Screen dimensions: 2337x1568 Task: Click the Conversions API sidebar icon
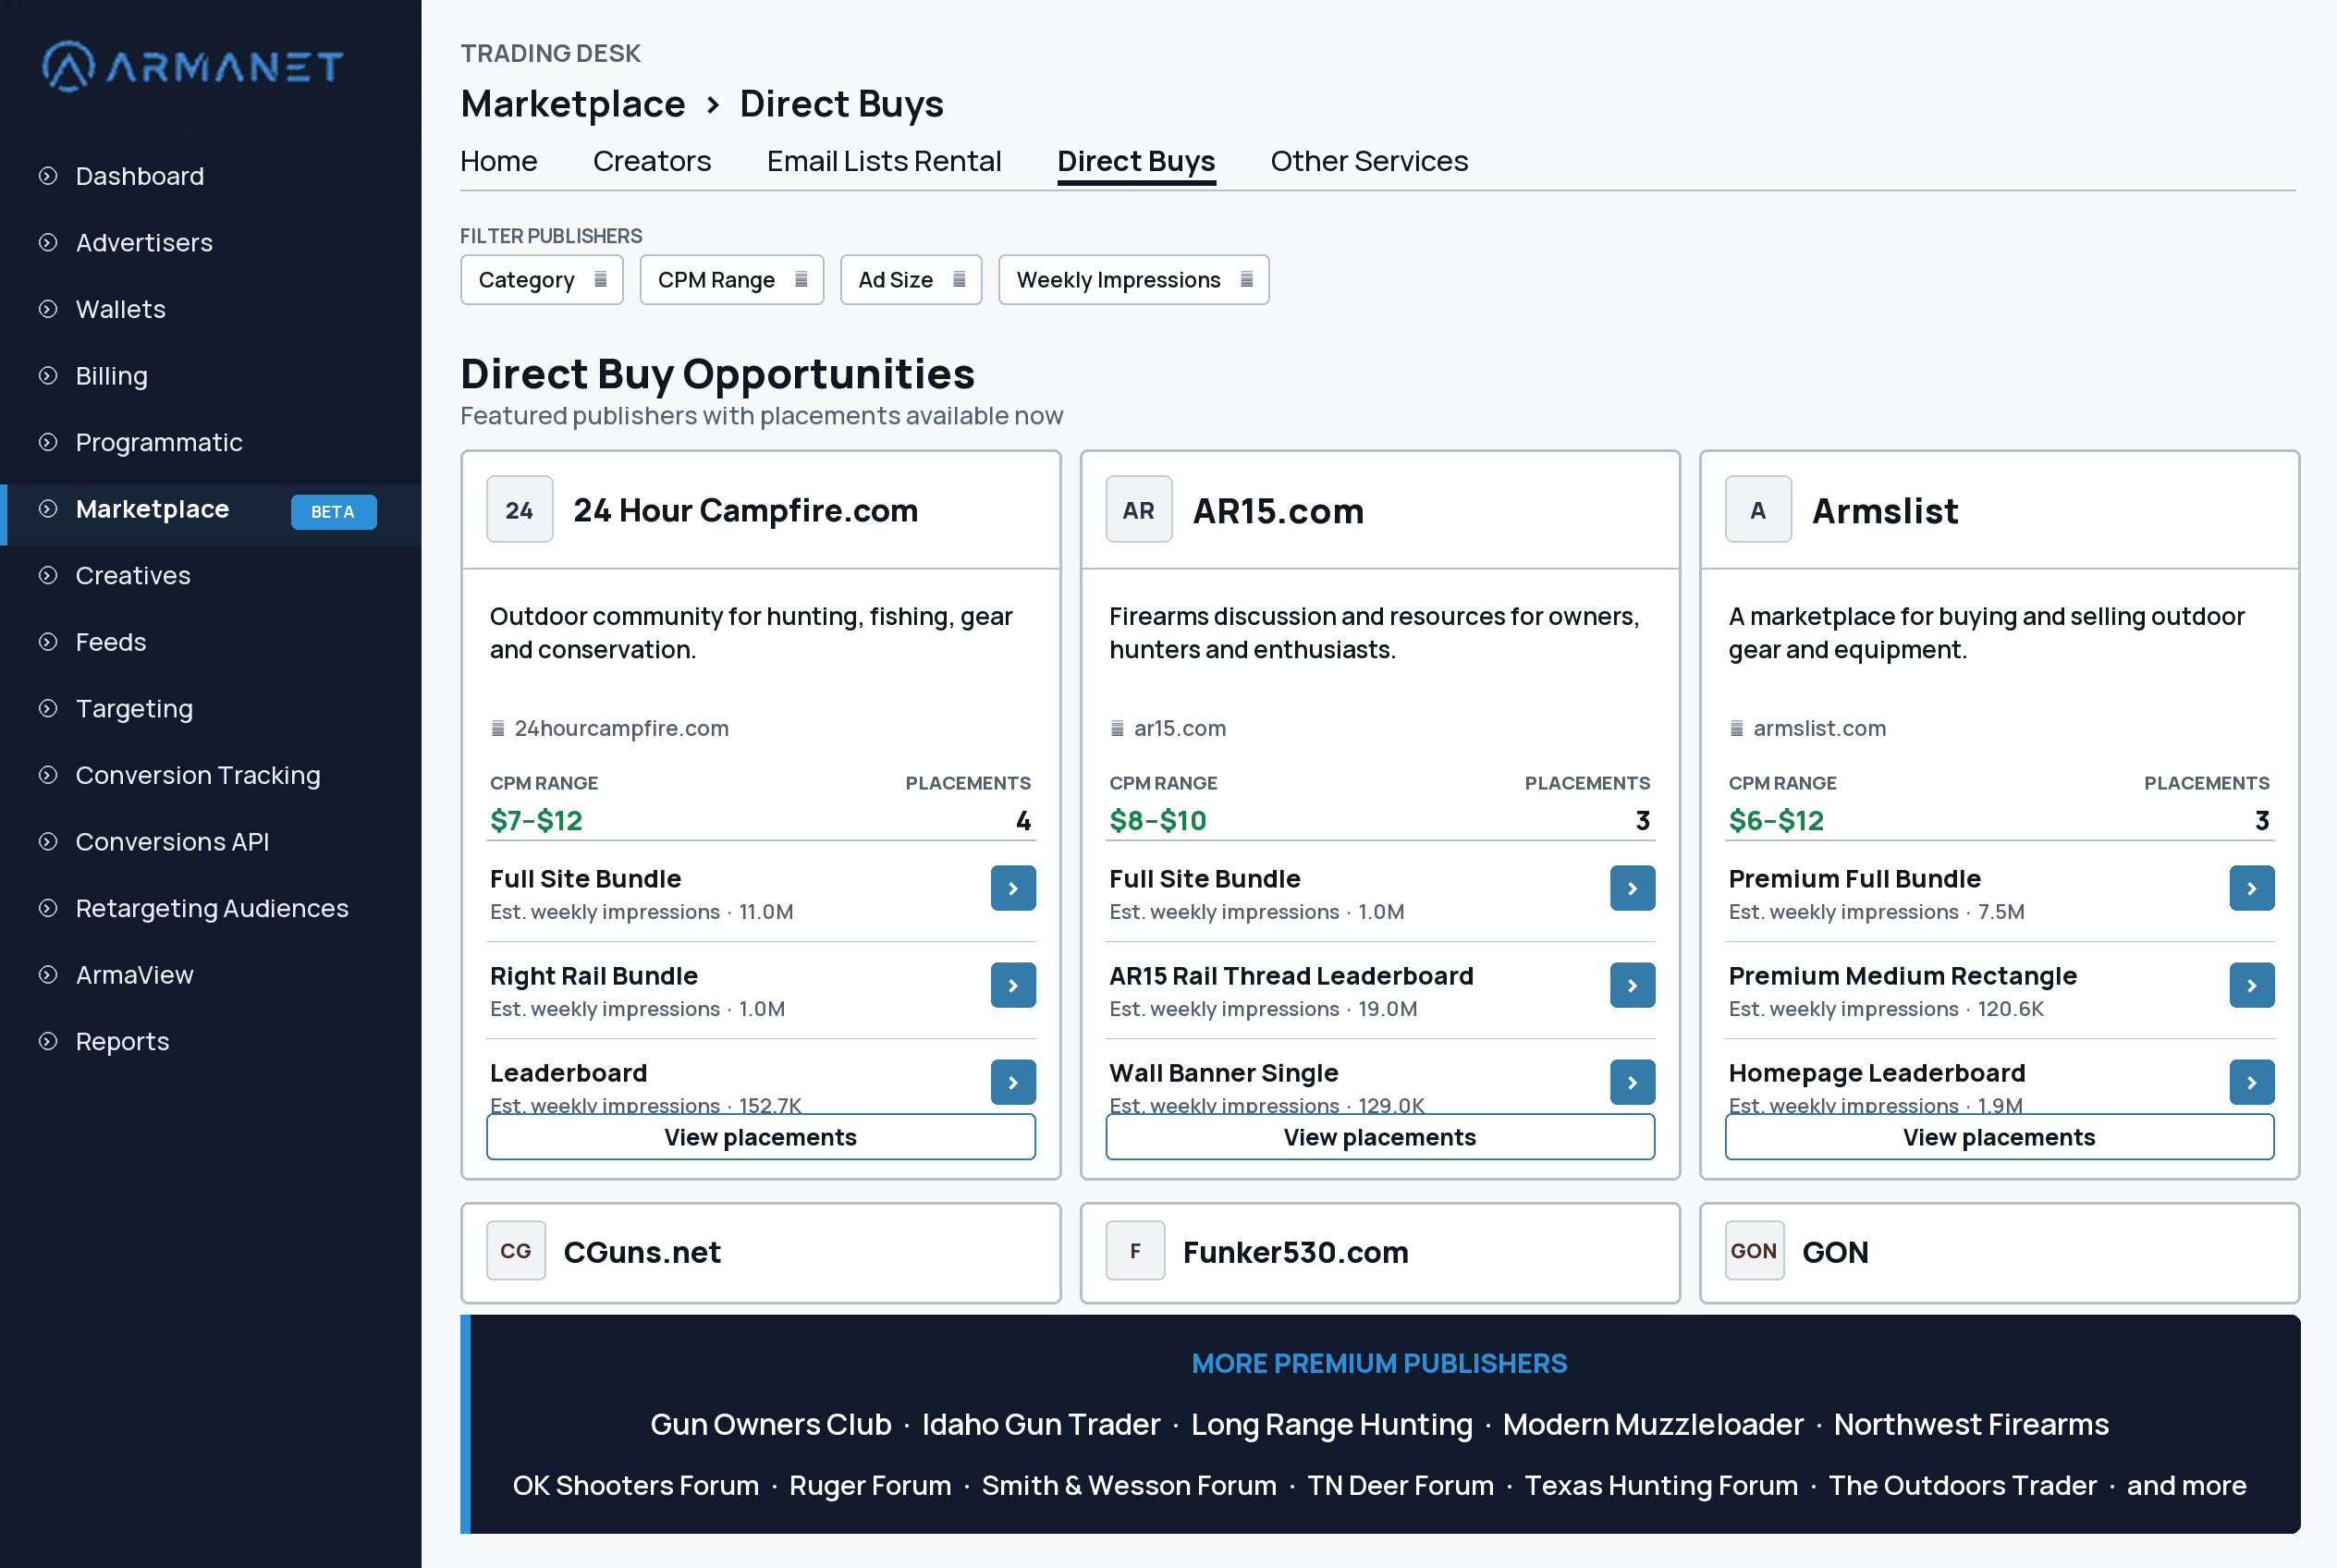point(48,842)
